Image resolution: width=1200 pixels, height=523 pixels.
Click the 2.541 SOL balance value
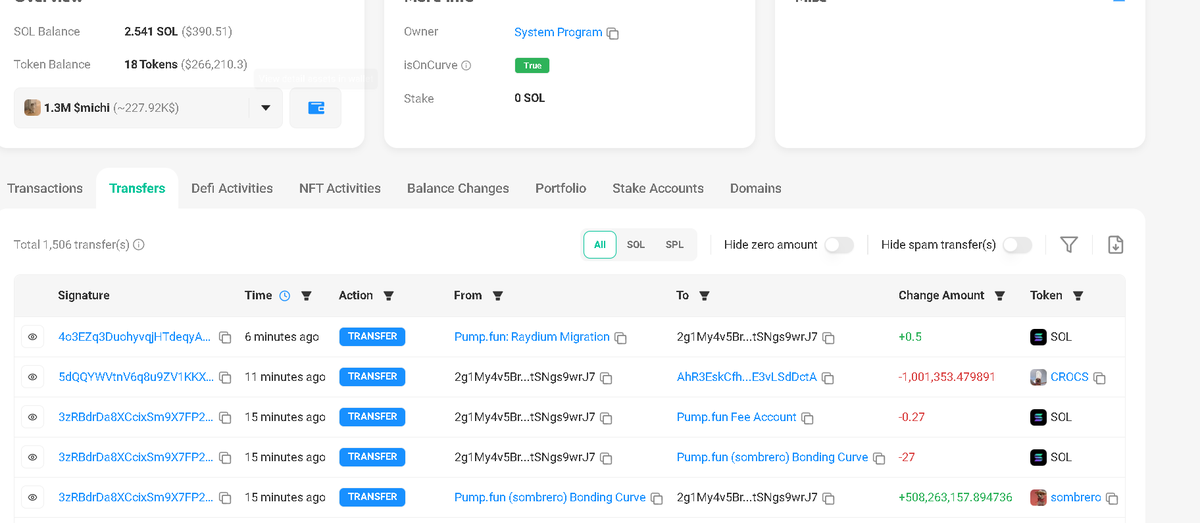151,32
